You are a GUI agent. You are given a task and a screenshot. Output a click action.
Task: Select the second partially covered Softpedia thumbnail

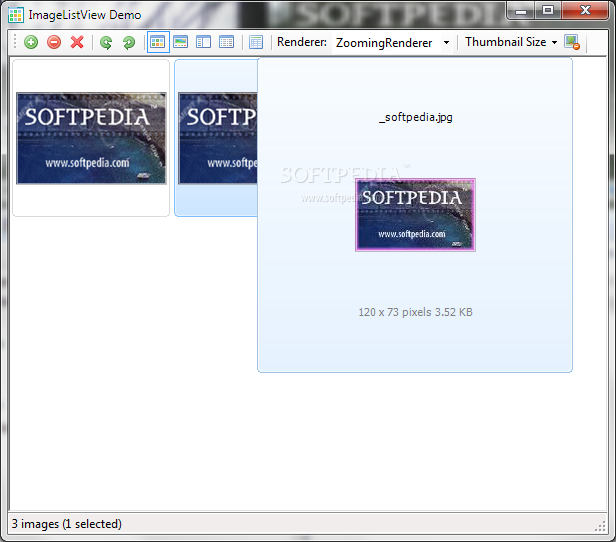click(x=218, y=138)
